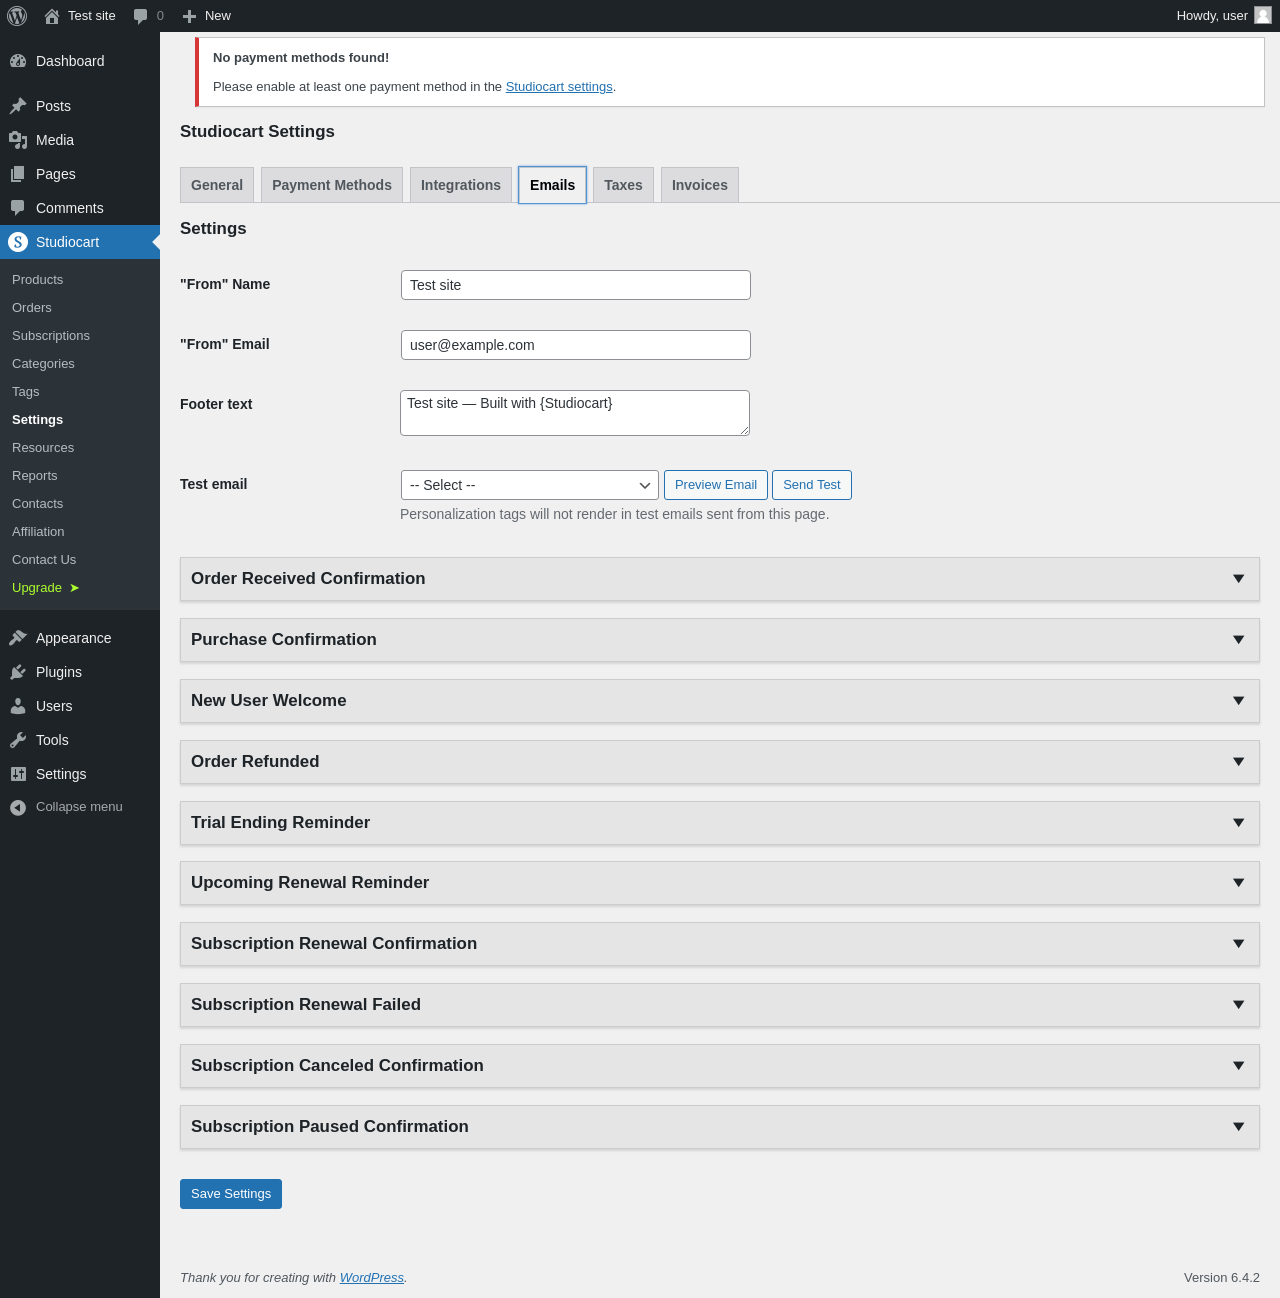
Task: Click the Footer text textarea
Action: (x=575, y=413)
